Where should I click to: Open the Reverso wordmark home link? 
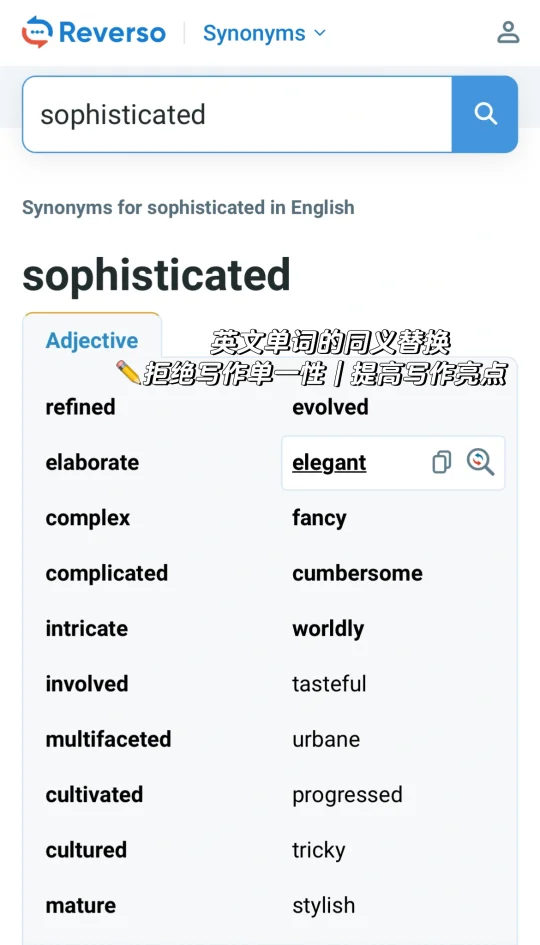pyautogui.click(x=112, y=33)
